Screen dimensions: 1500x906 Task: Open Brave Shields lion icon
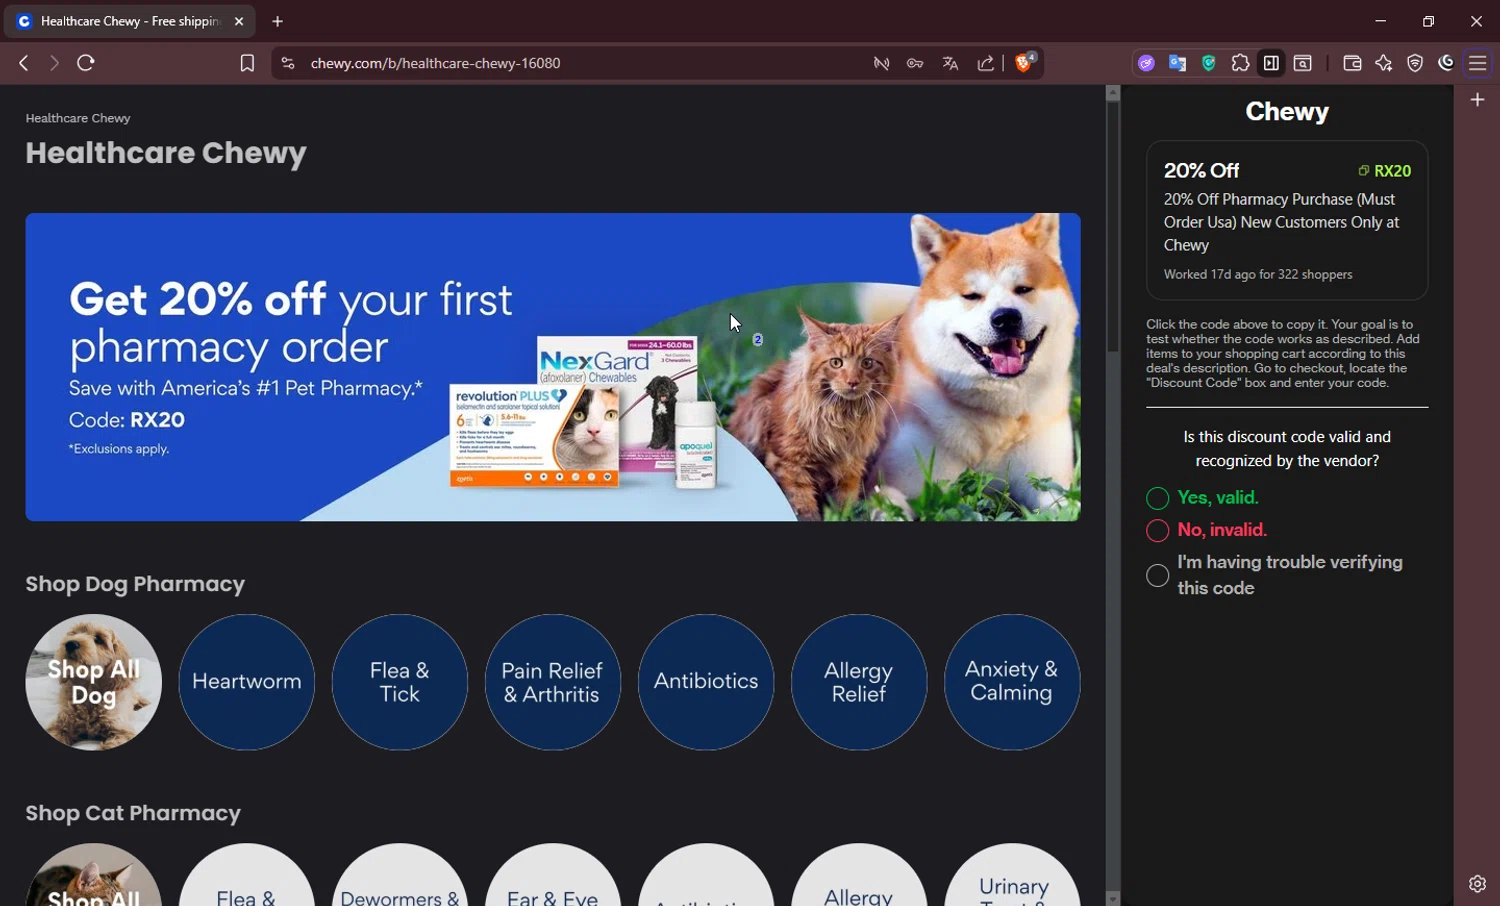pyautogui.click(x=1026, y=62)
